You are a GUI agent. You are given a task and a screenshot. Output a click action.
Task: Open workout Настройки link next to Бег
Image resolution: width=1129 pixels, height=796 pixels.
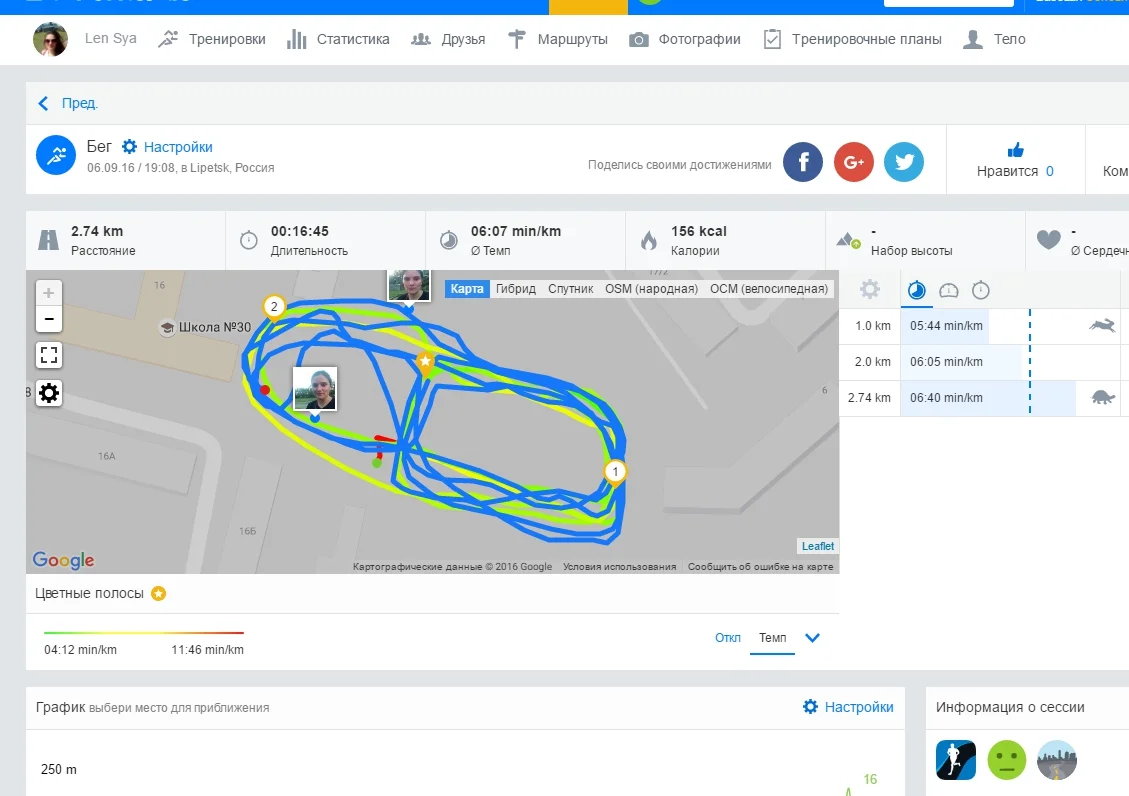(x=167, y=147)
